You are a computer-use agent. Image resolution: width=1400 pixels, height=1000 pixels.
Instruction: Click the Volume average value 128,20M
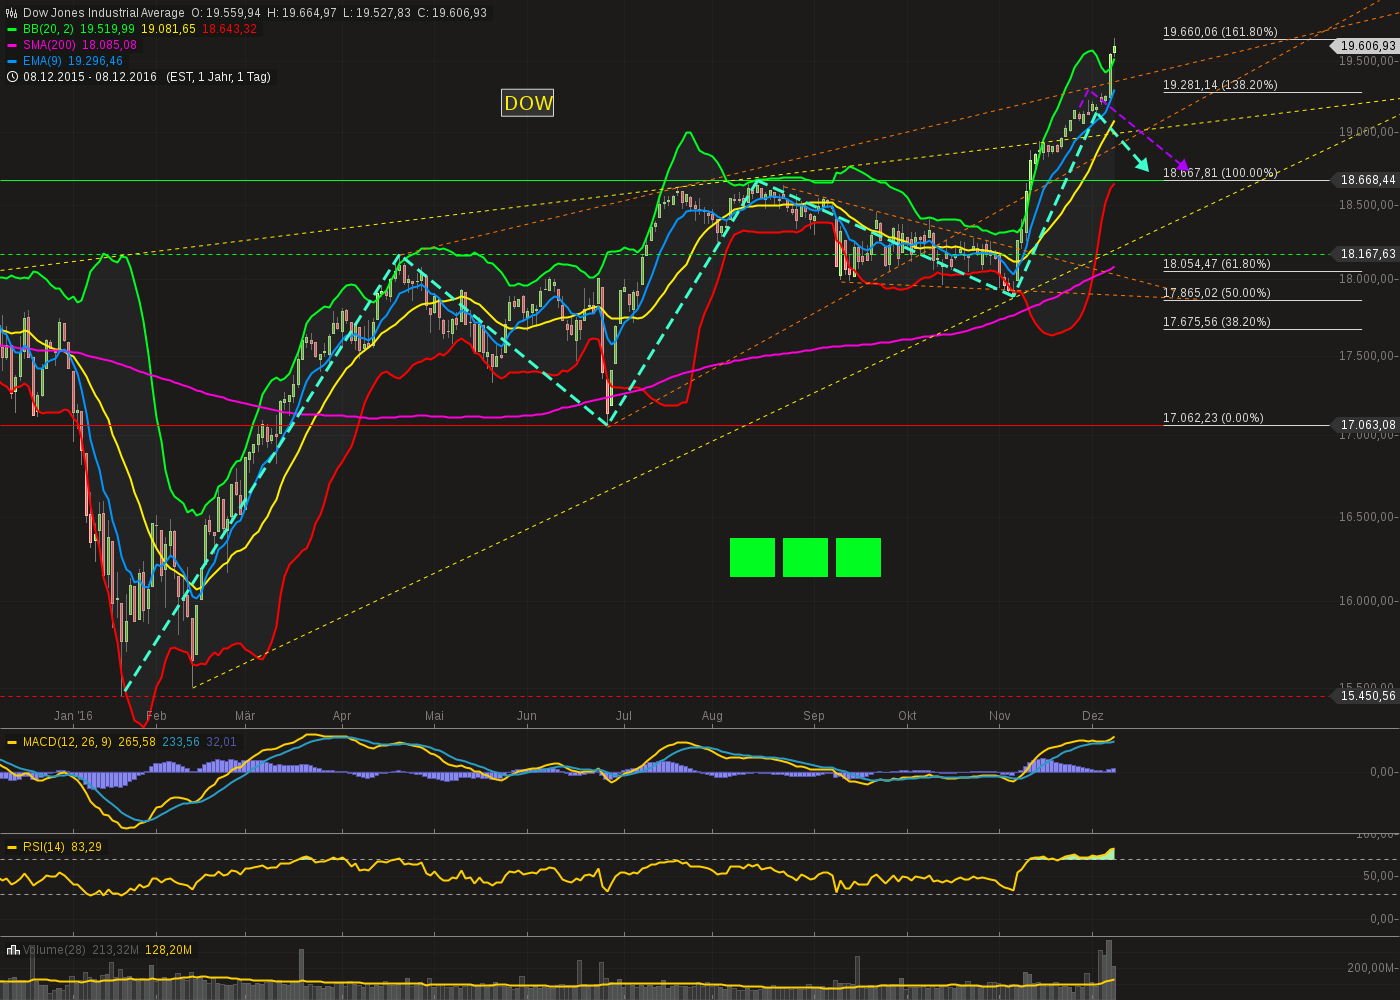pos(169,950)
